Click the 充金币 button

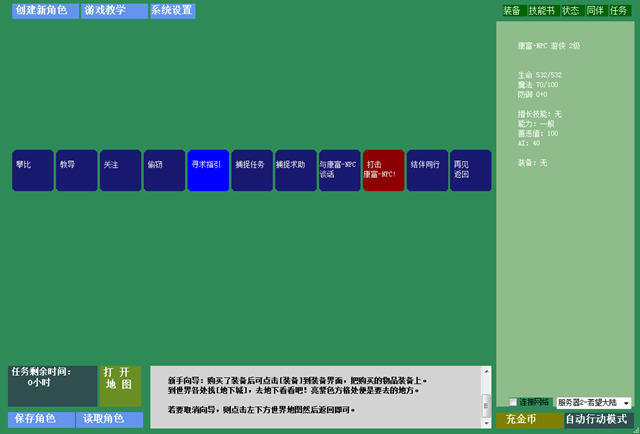528,420
